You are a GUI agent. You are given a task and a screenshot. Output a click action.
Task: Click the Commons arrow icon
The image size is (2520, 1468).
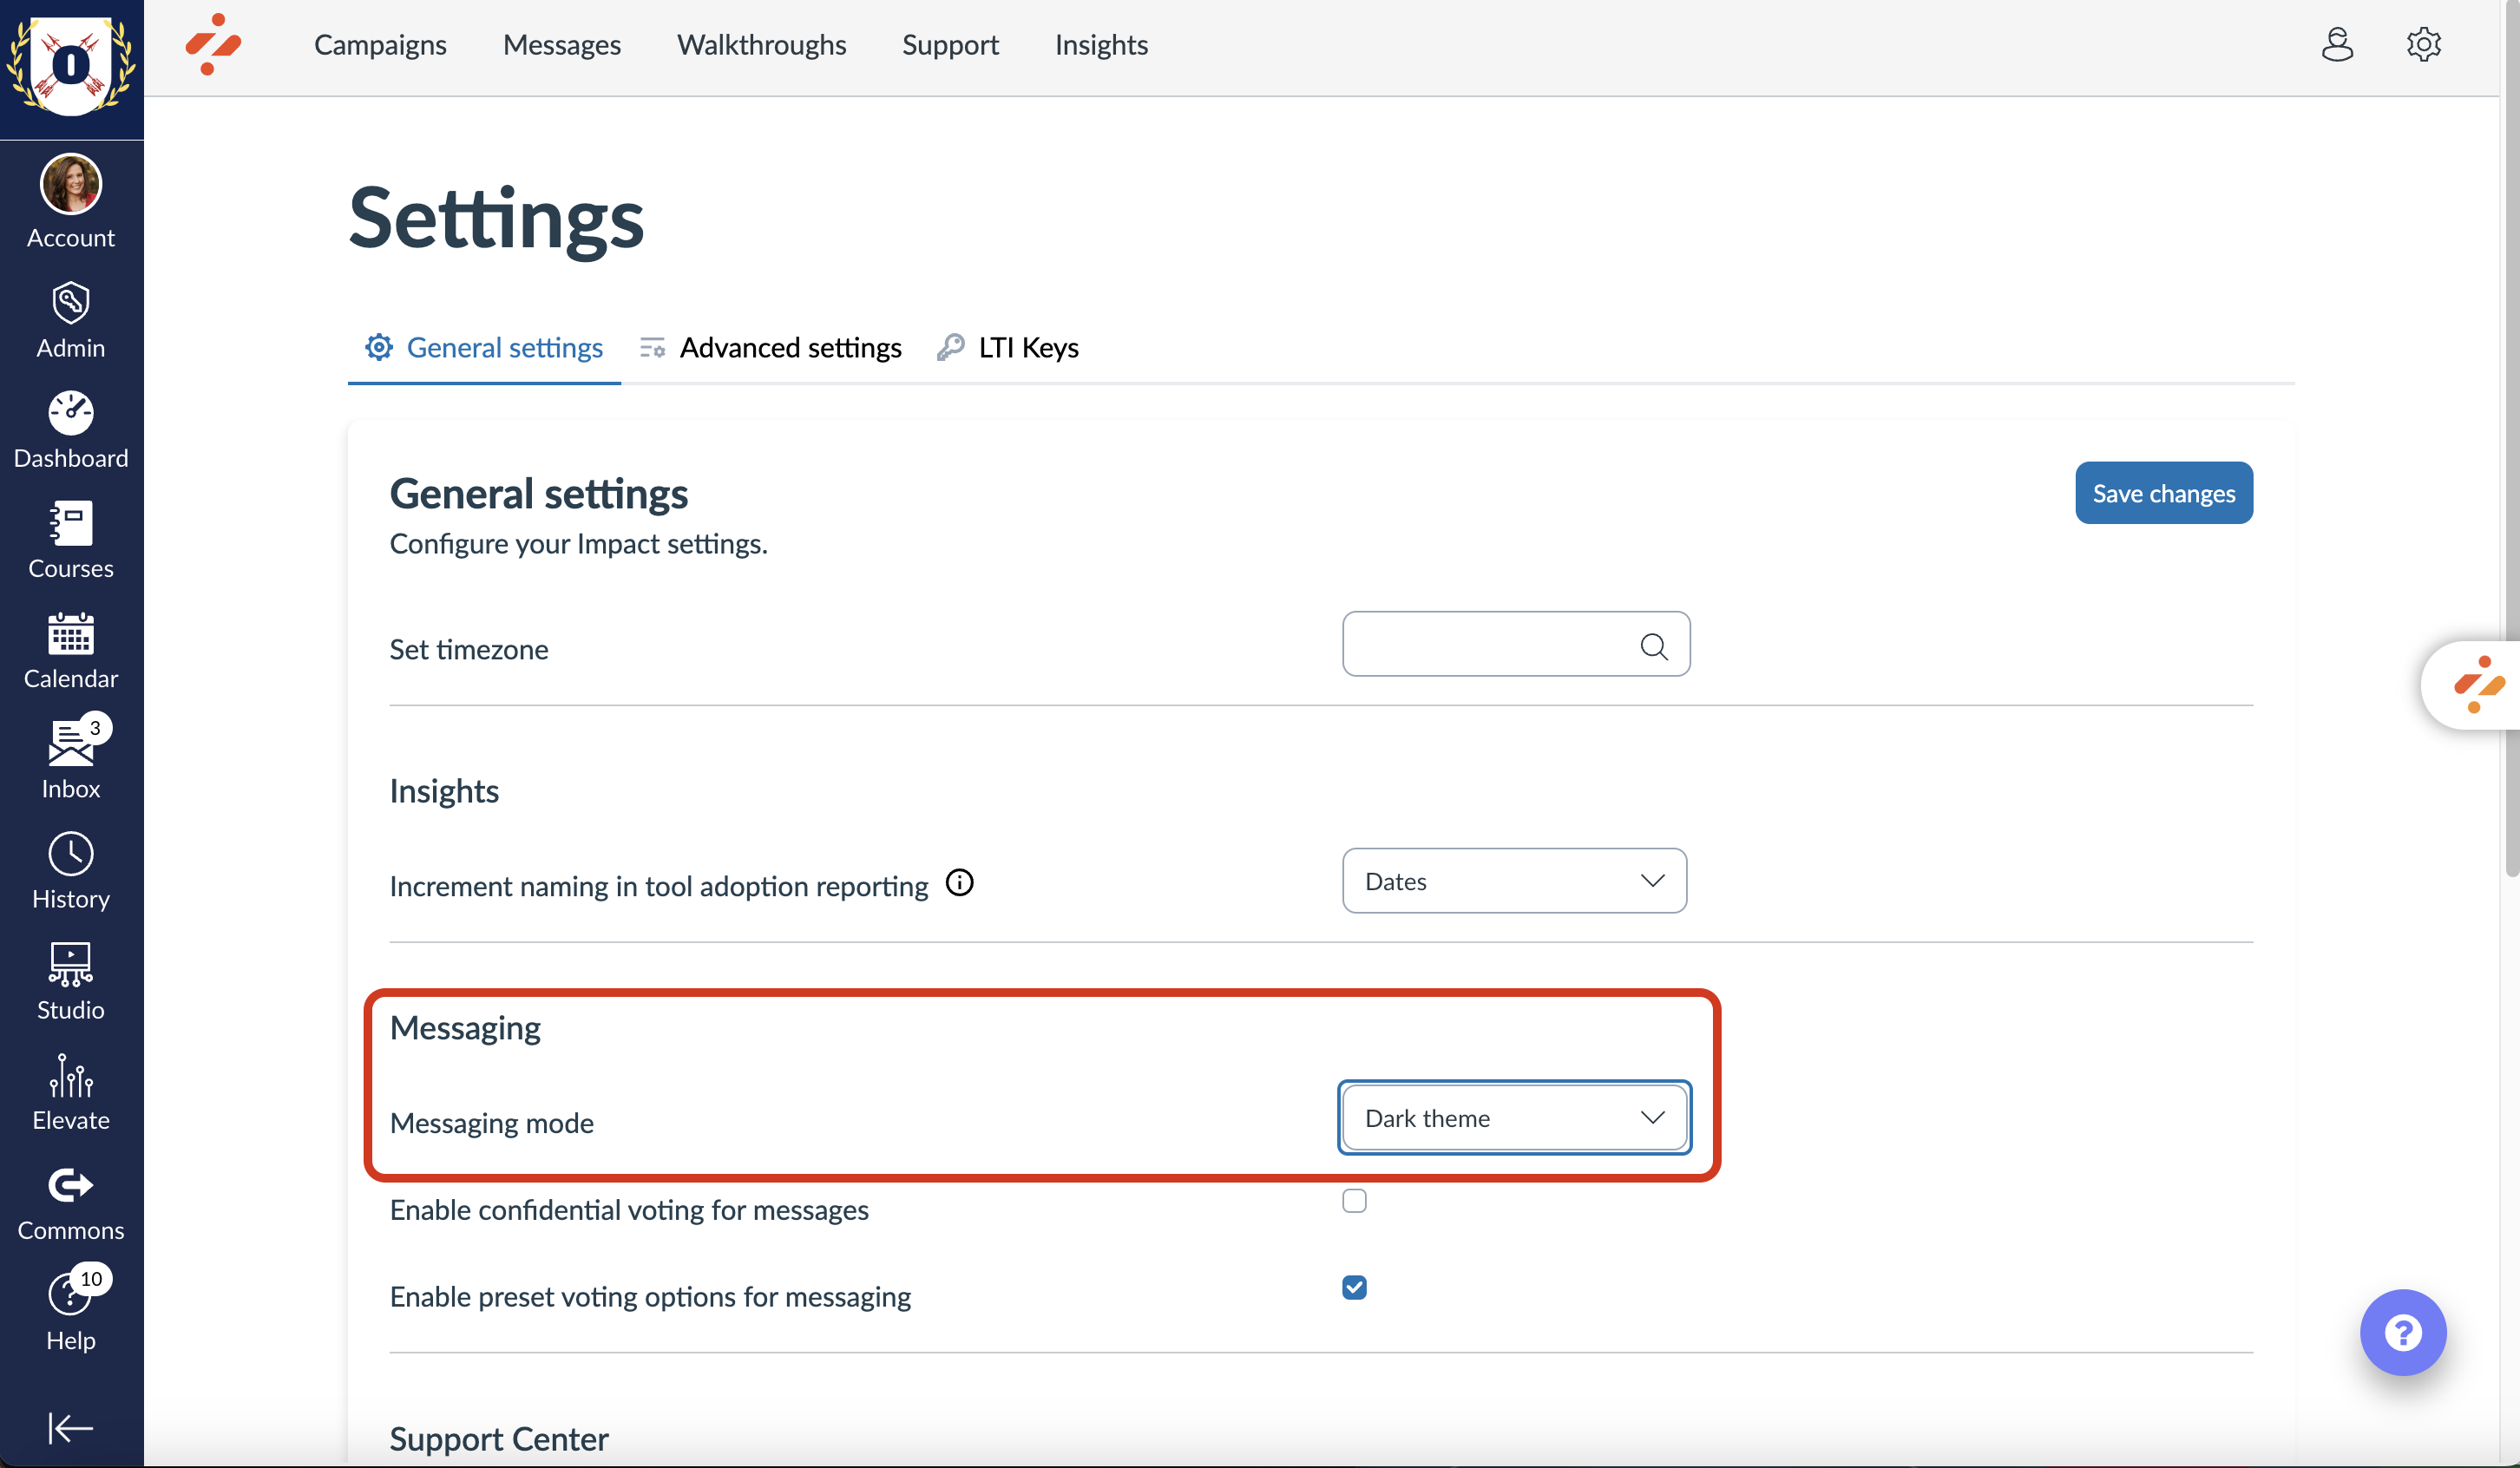(x=70, y=1186)
